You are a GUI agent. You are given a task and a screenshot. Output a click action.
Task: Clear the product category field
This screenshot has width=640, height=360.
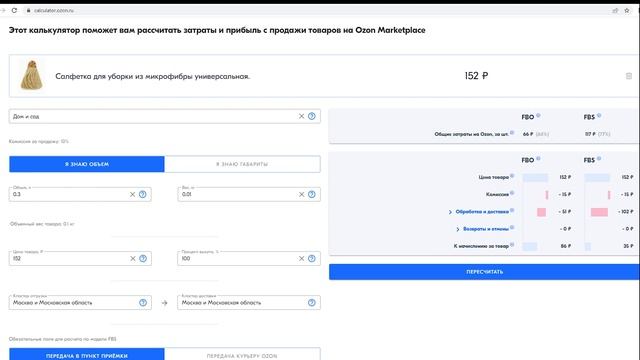[301, 116]
